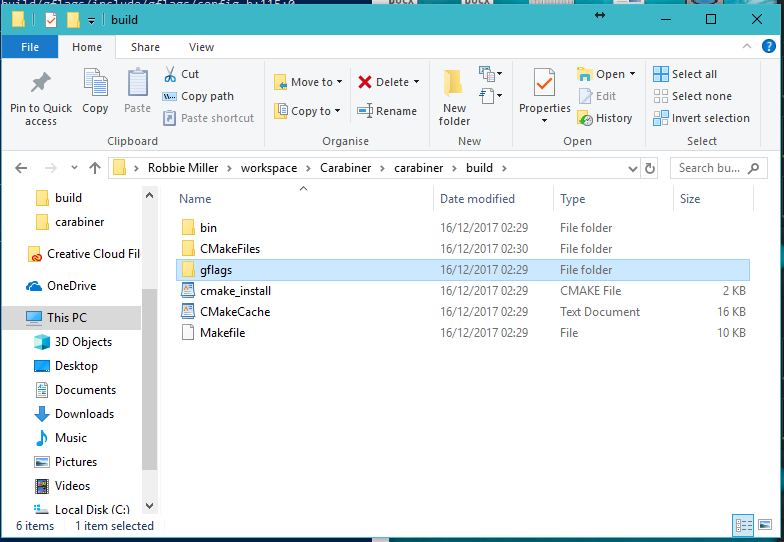Show file History

point(605,118)
